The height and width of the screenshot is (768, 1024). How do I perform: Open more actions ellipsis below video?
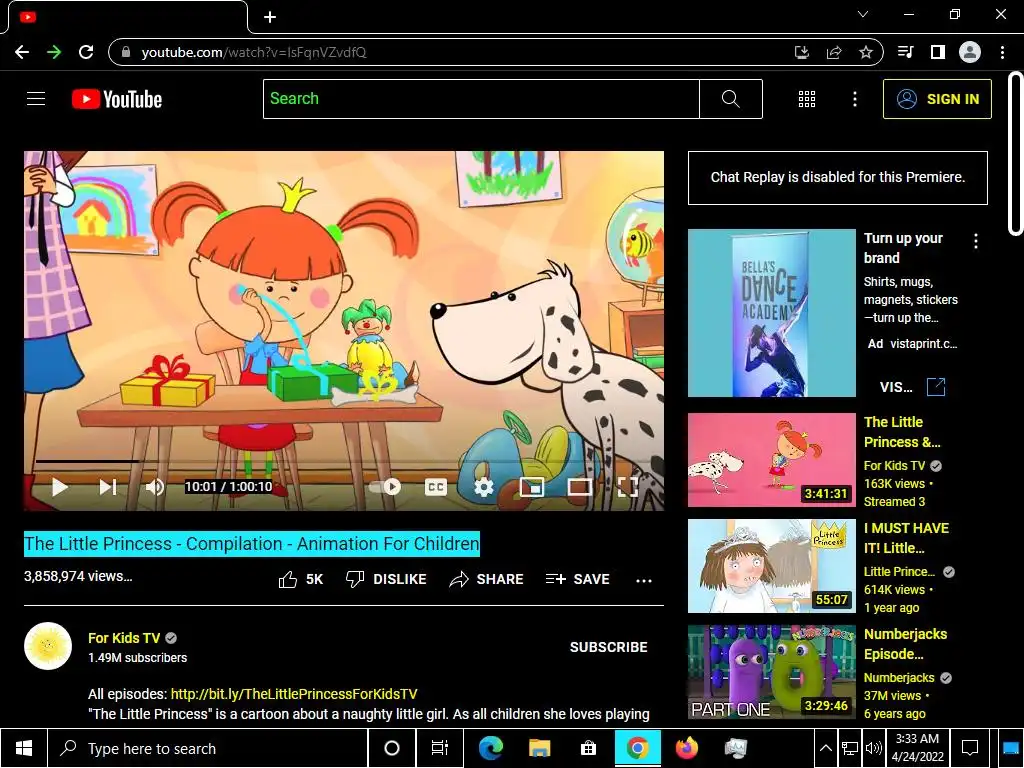click(x=644, y=581)
